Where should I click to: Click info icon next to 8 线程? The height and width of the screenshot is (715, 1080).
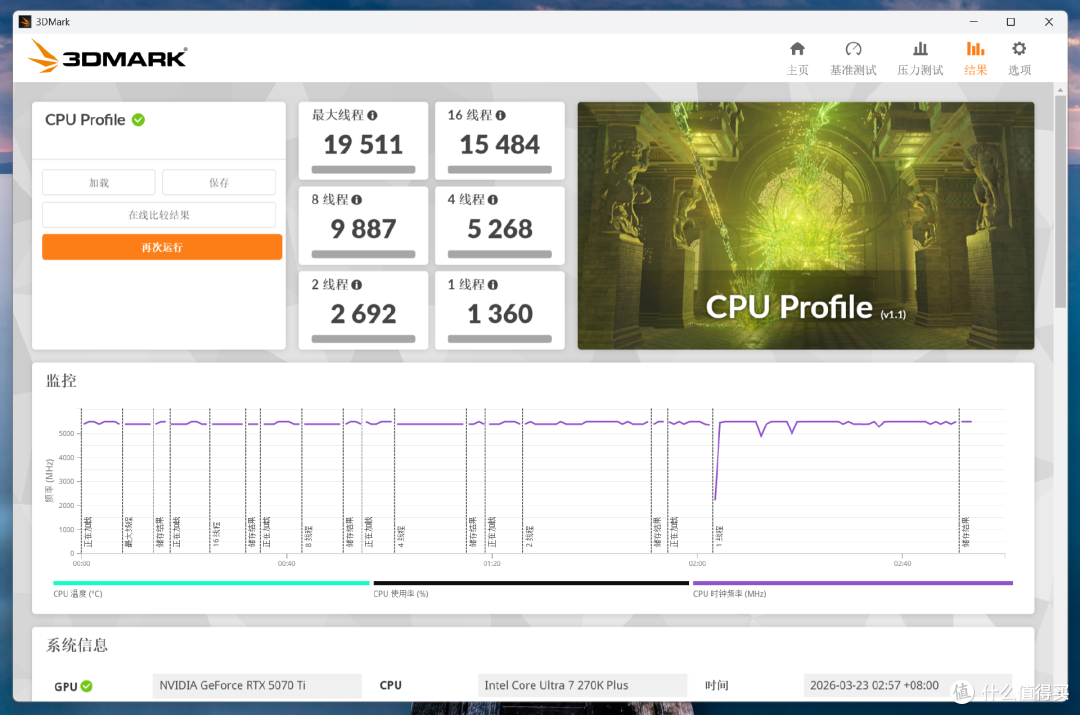(356, 200)
